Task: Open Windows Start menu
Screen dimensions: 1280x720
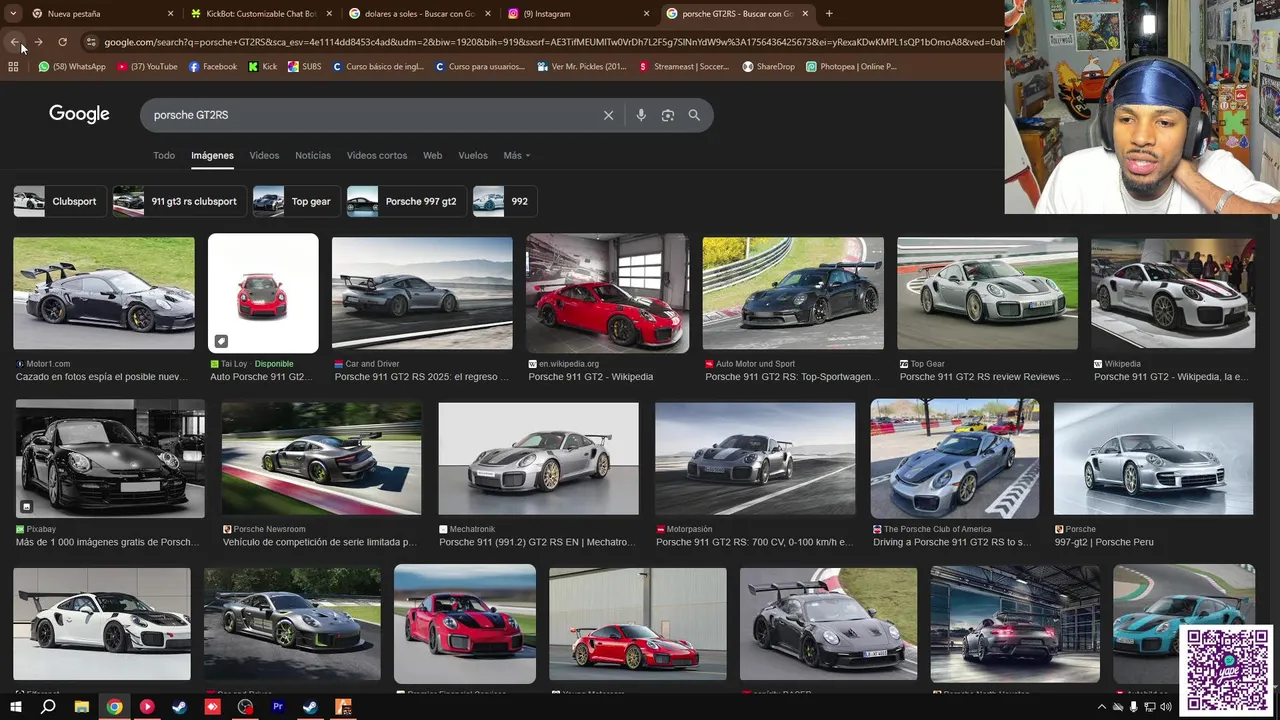Action: click(15, 707)
